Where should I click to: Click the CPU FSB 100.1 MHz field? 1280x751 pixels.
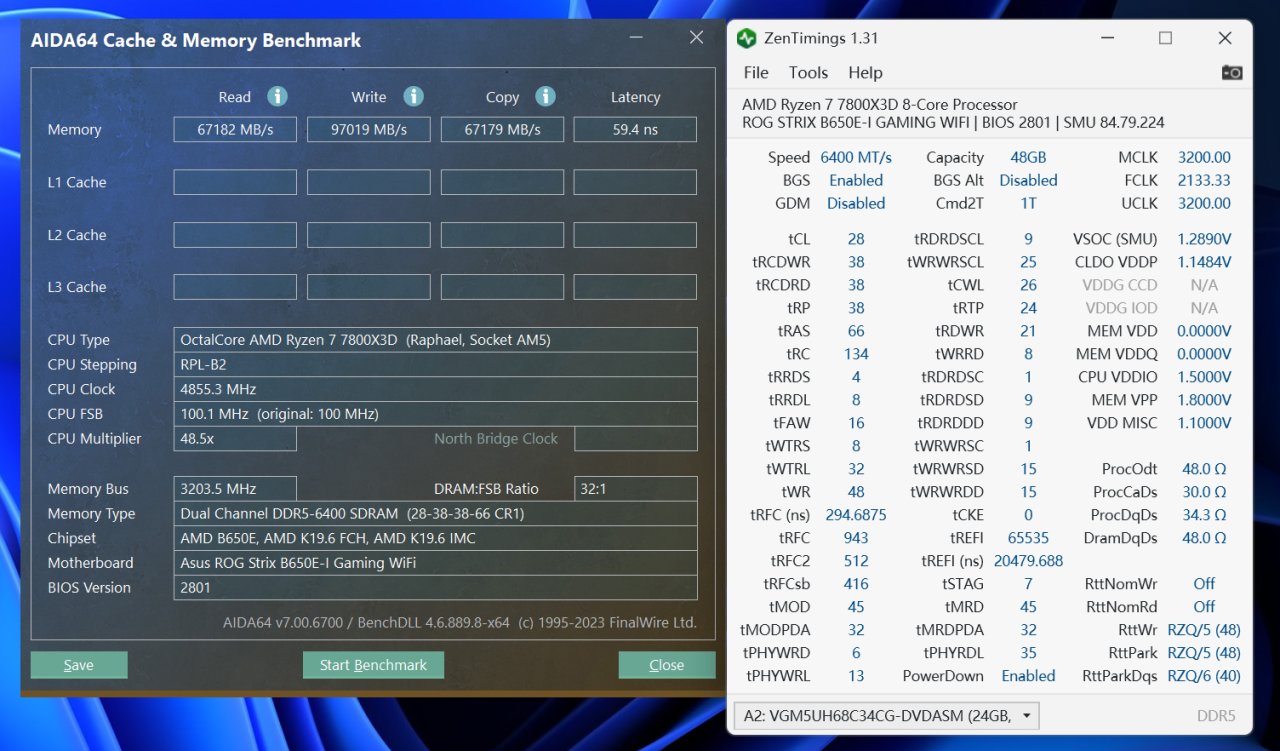pyautogui.click(x=435, y=414)
